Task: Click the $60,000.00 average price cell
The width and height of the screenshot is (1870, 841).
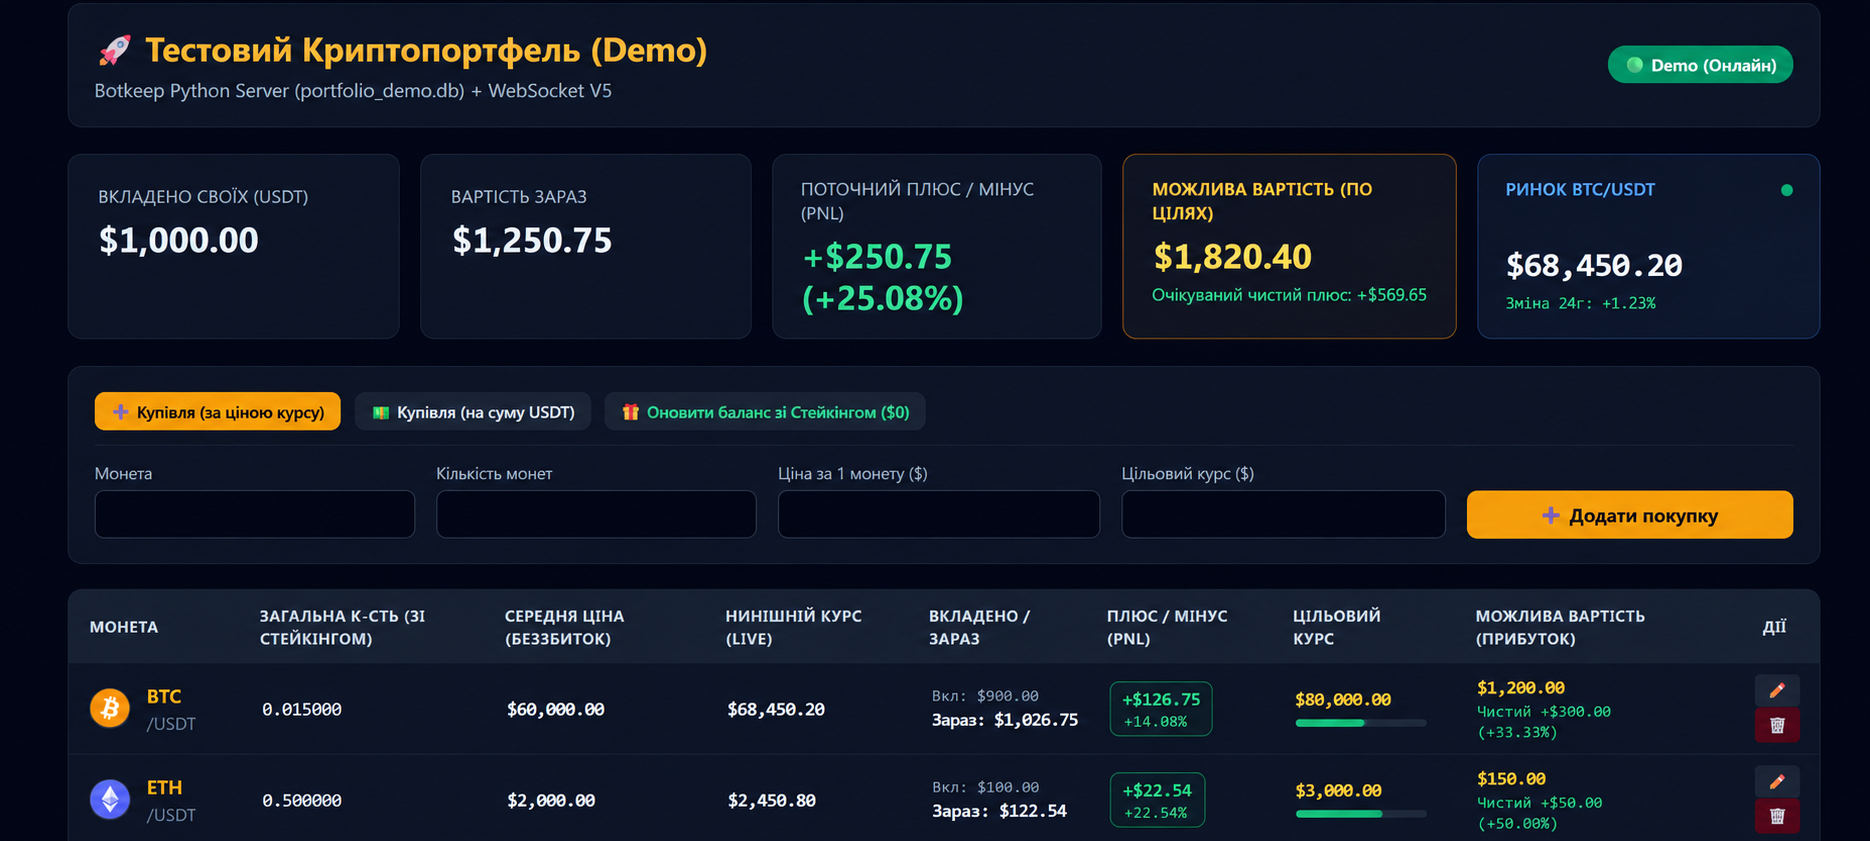Action: coord(556,709)
